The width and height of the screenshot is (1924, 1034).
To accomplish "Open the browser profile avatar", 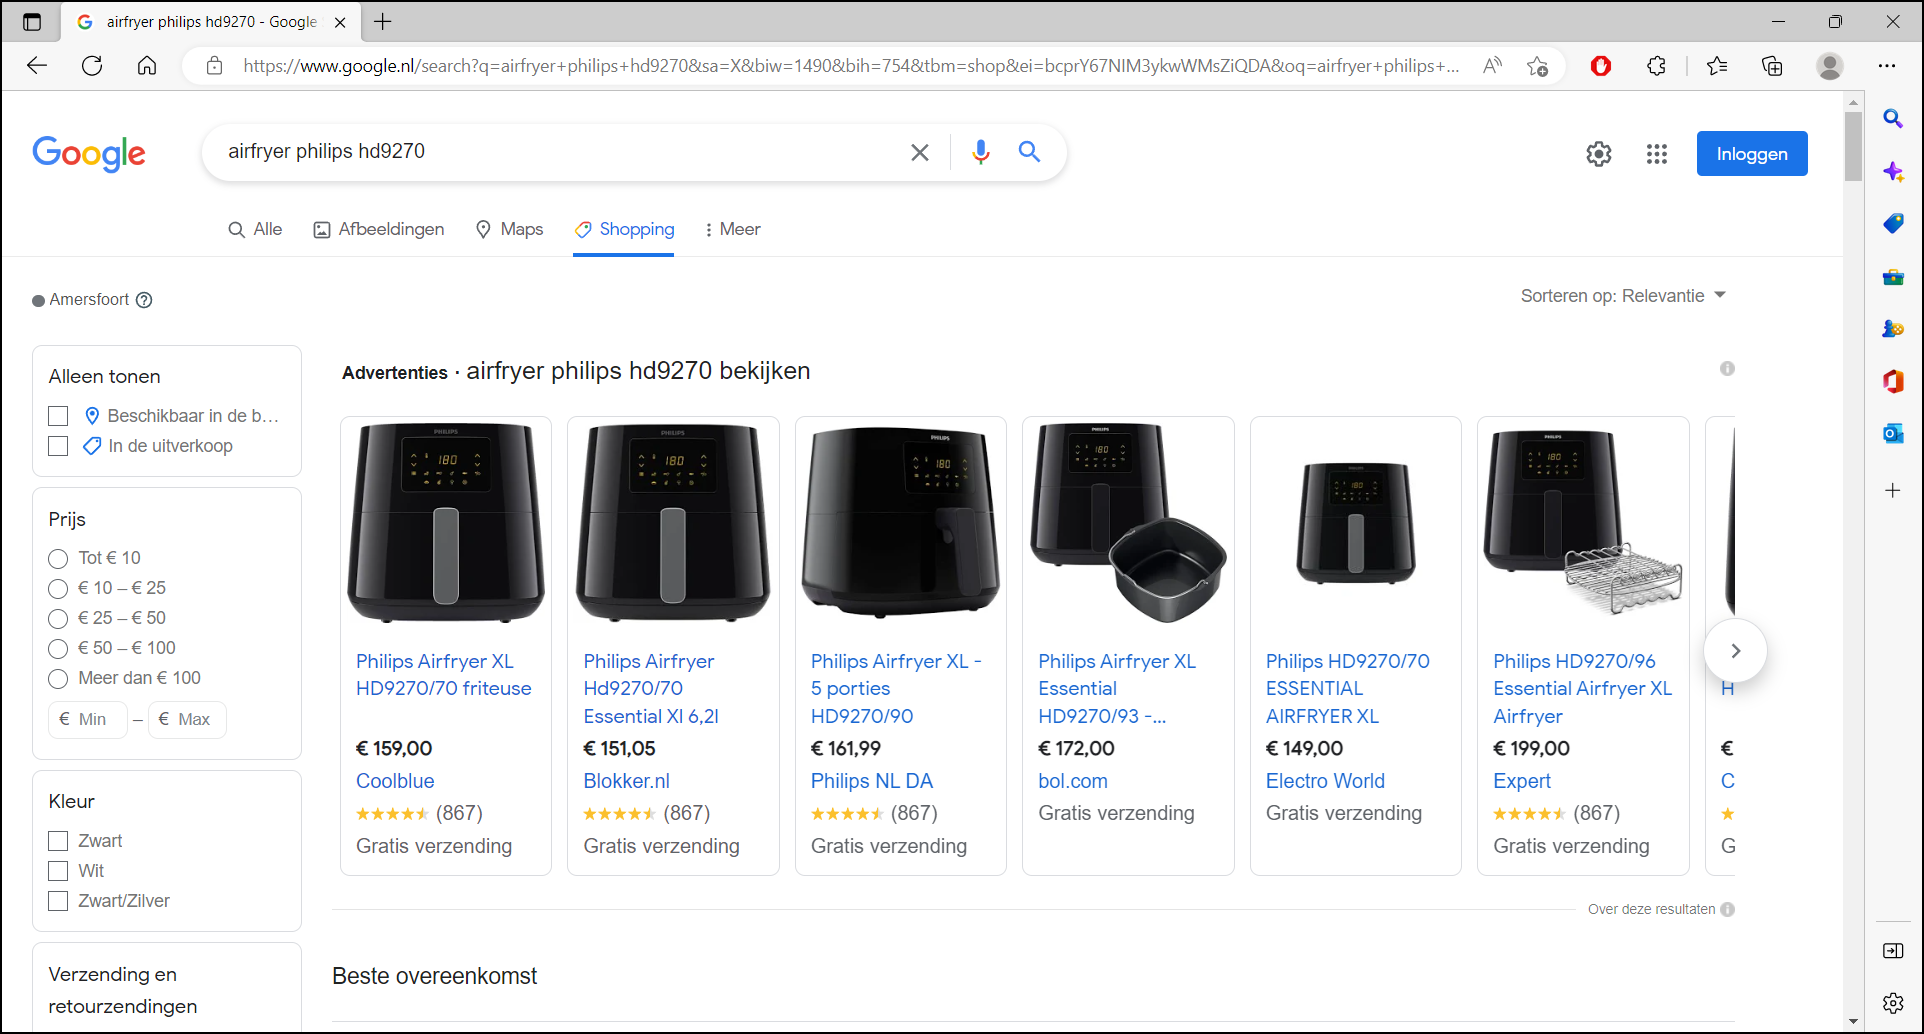I will point(1830,66).
